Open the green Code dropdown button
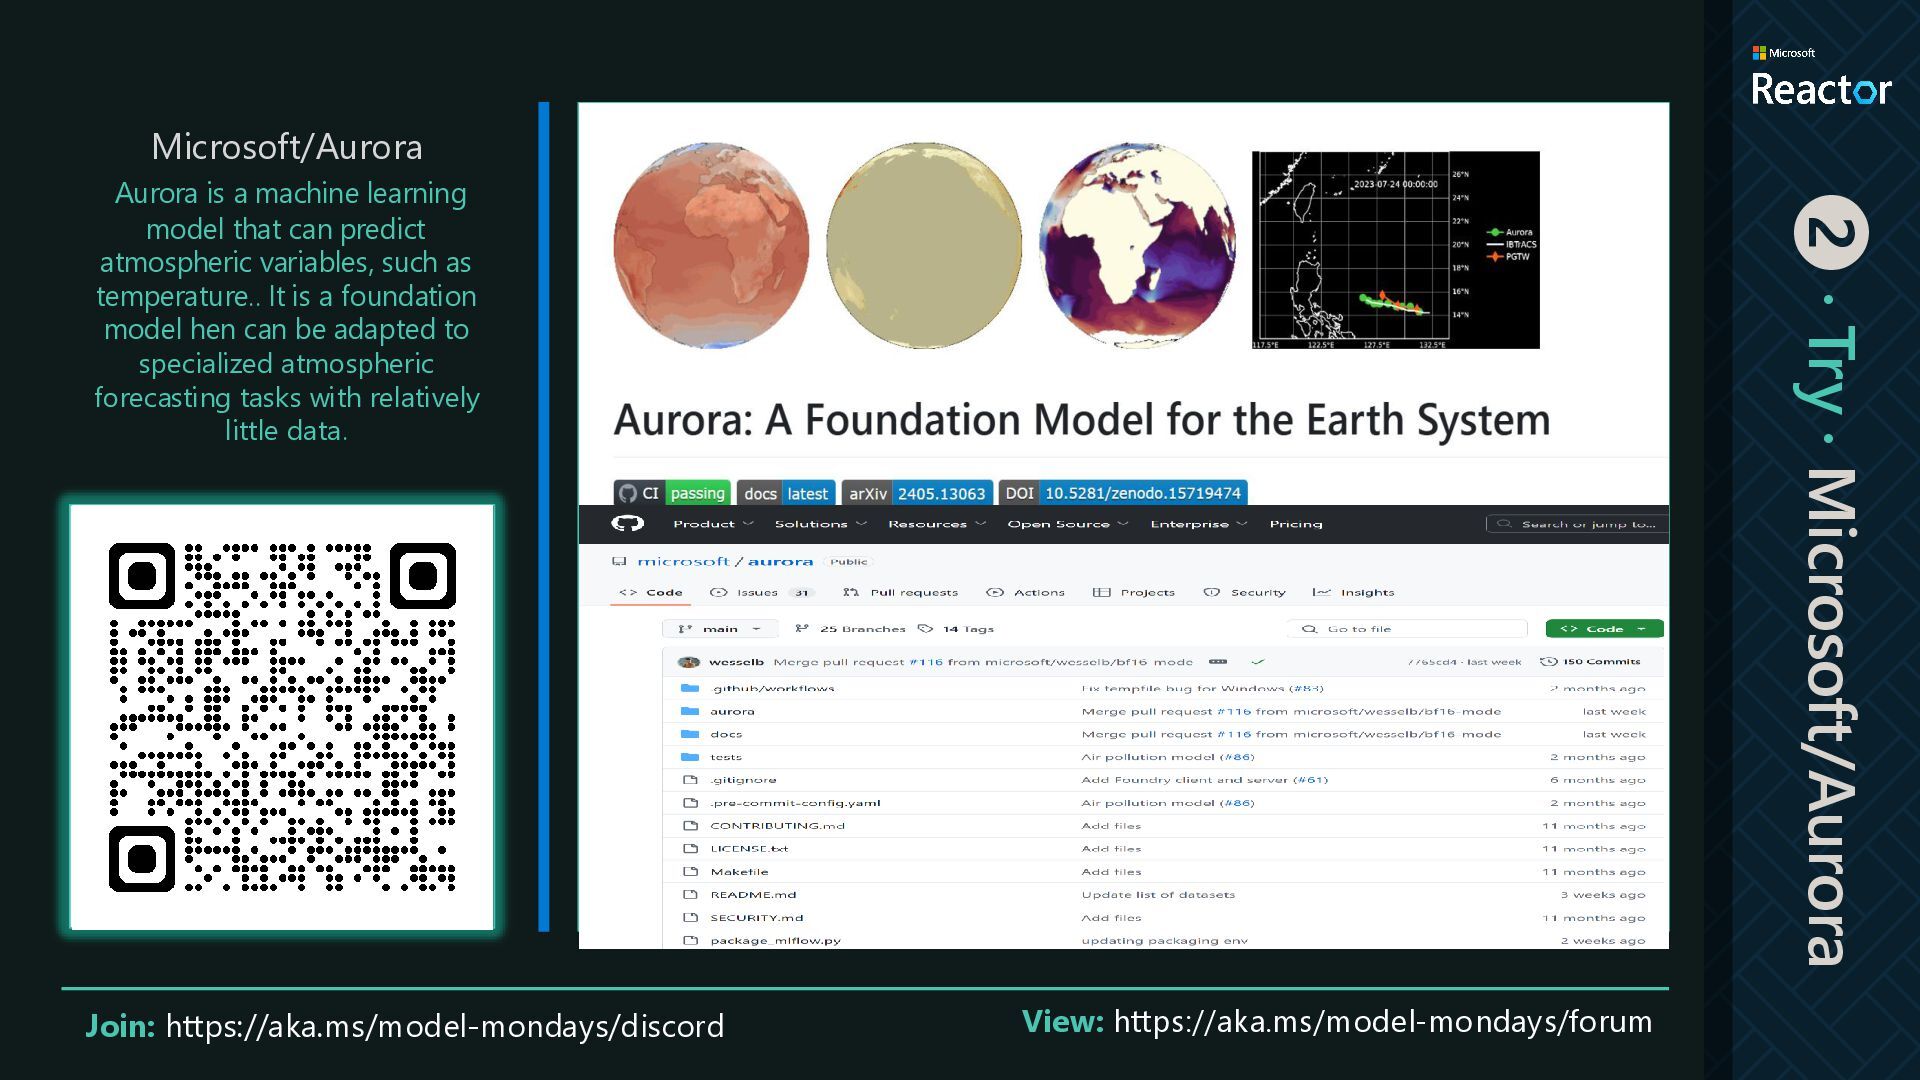This screenshot has height=1080, width=1920. (1604, 629)
